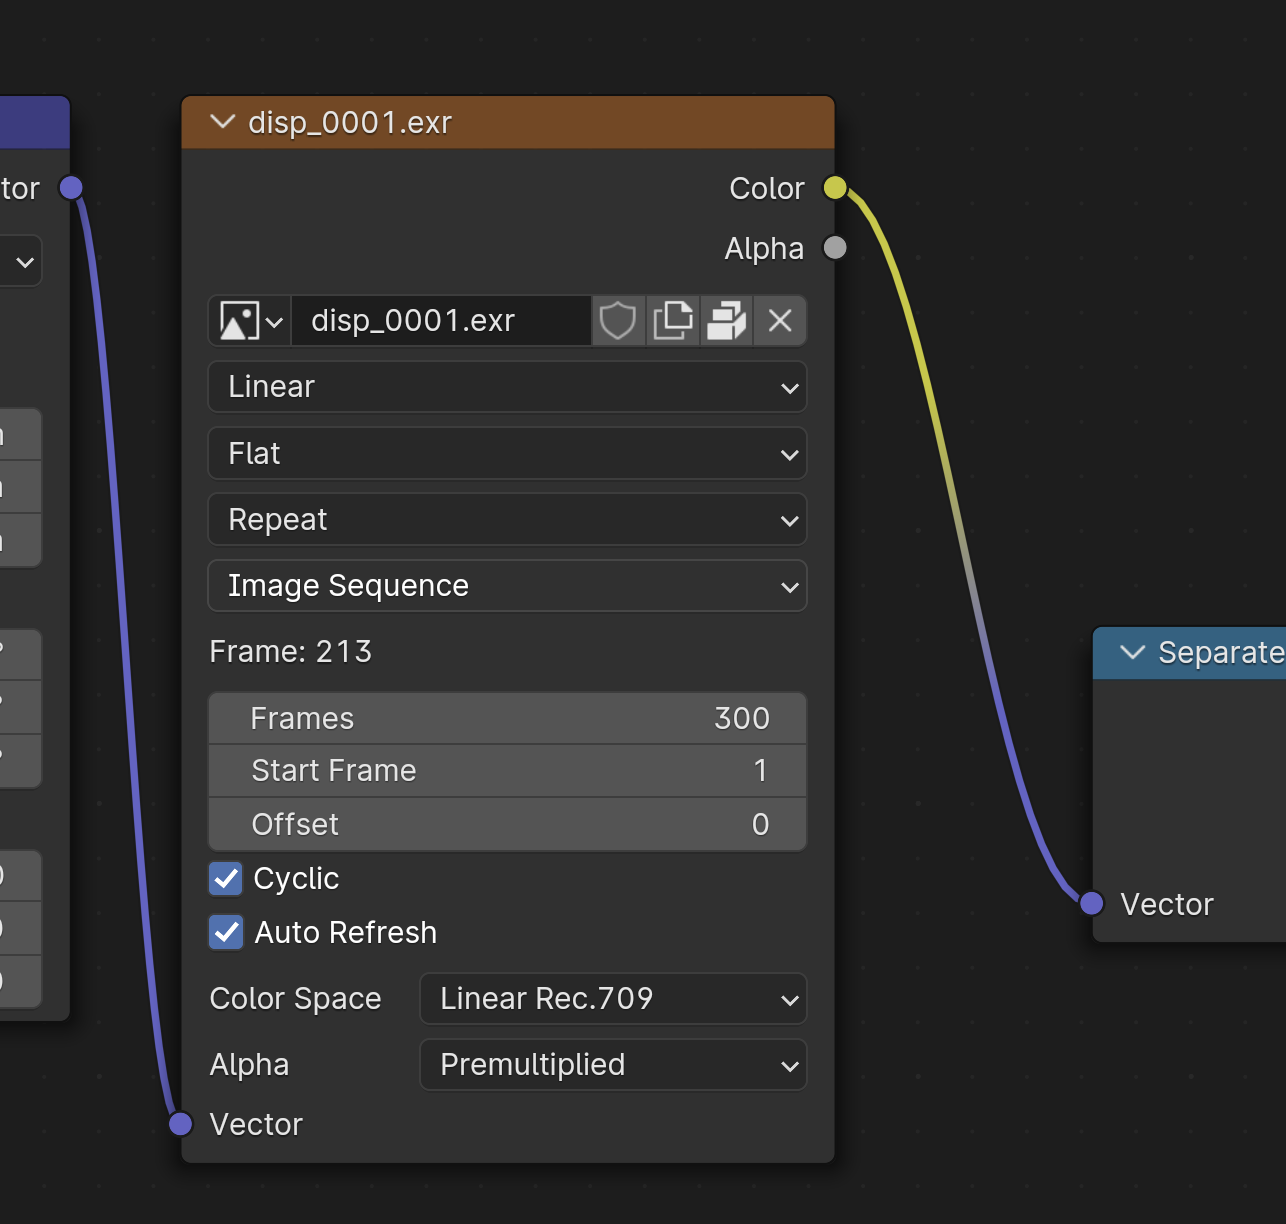Edit the disp_0001.exr image name field
Image resolution: width=1286 pixels, height=1224 pixels.
(441, 321)
